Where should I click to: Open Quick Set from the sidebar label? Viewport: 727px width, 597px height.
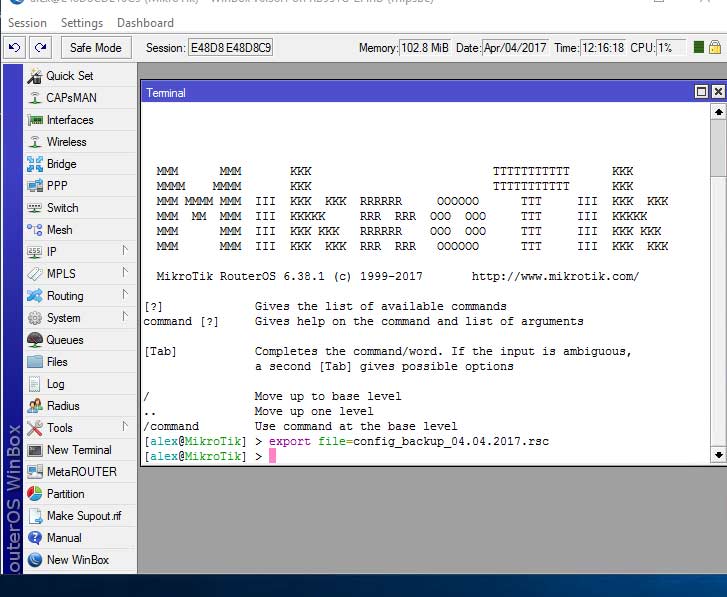click(x=70, y=76)
